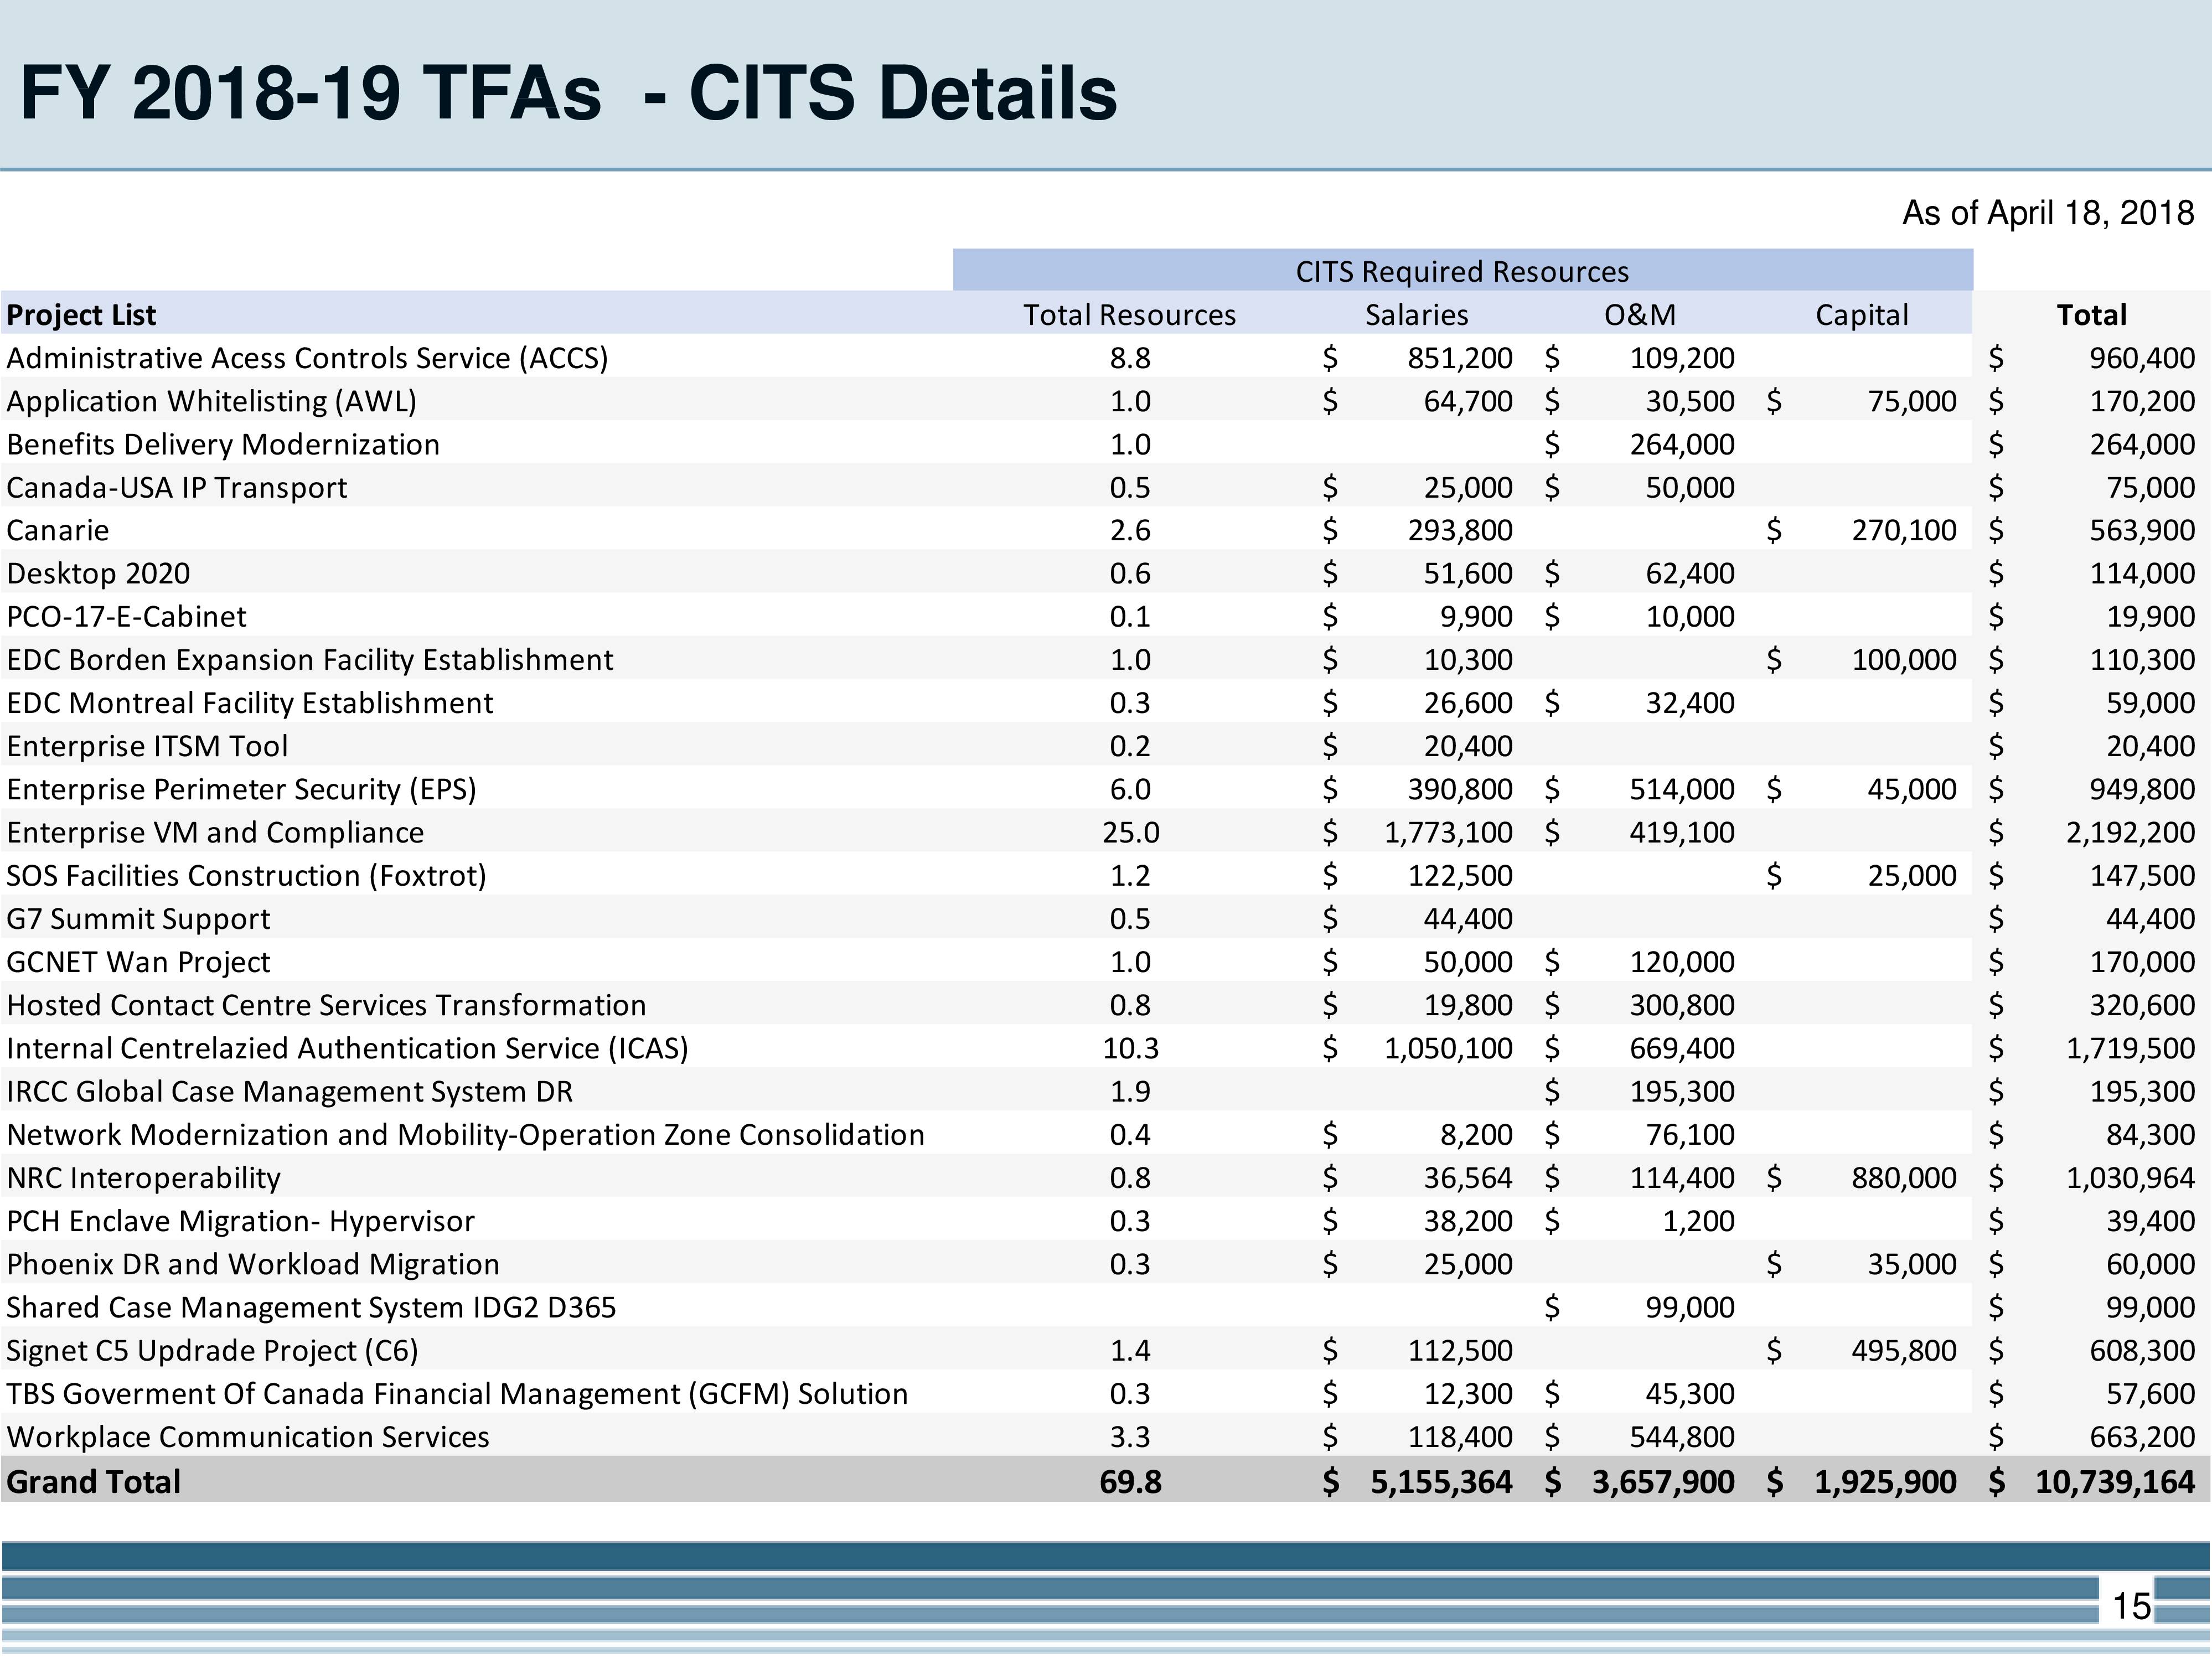The image size is (2212, 1659).
Task: Select Enterprise VM total resources value 25.0
Action: coord(1131,832)
